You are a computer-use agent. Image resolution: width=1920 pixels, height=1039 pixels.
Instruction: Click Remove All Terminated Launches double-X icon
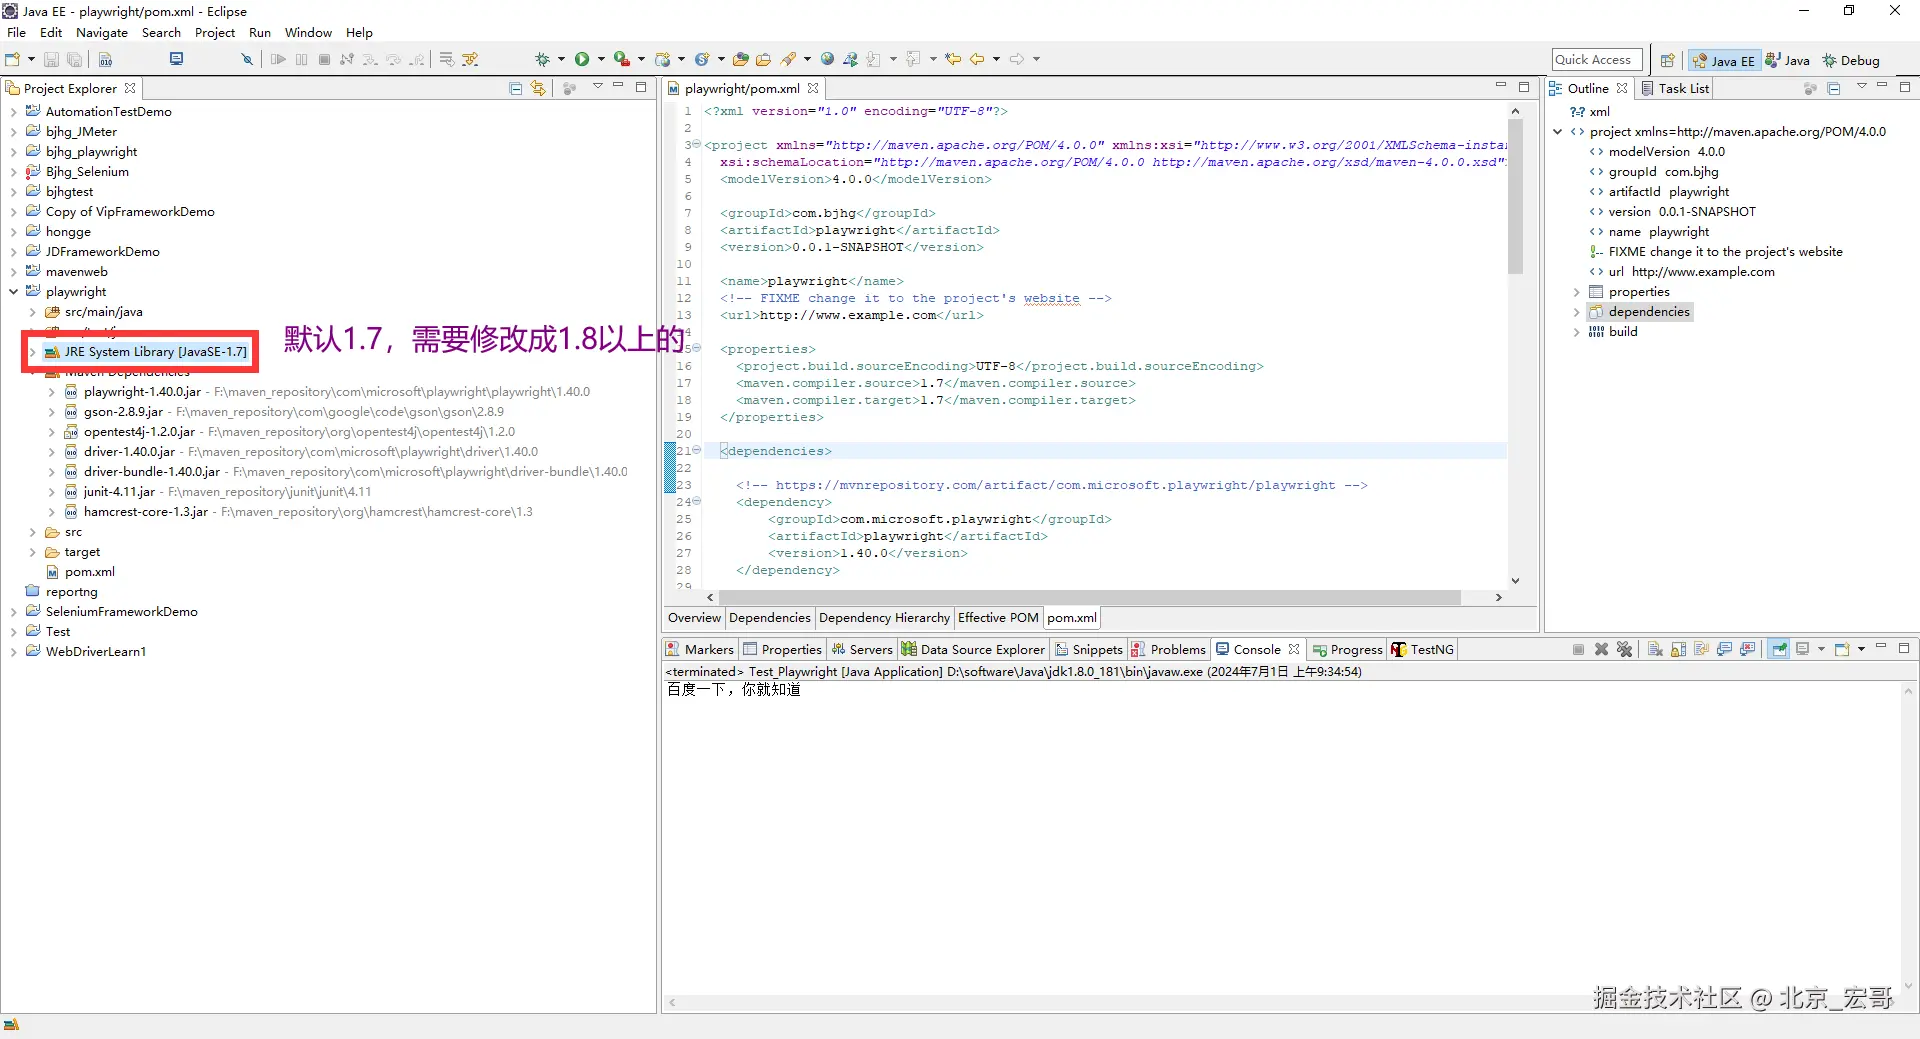point(1624,649)
